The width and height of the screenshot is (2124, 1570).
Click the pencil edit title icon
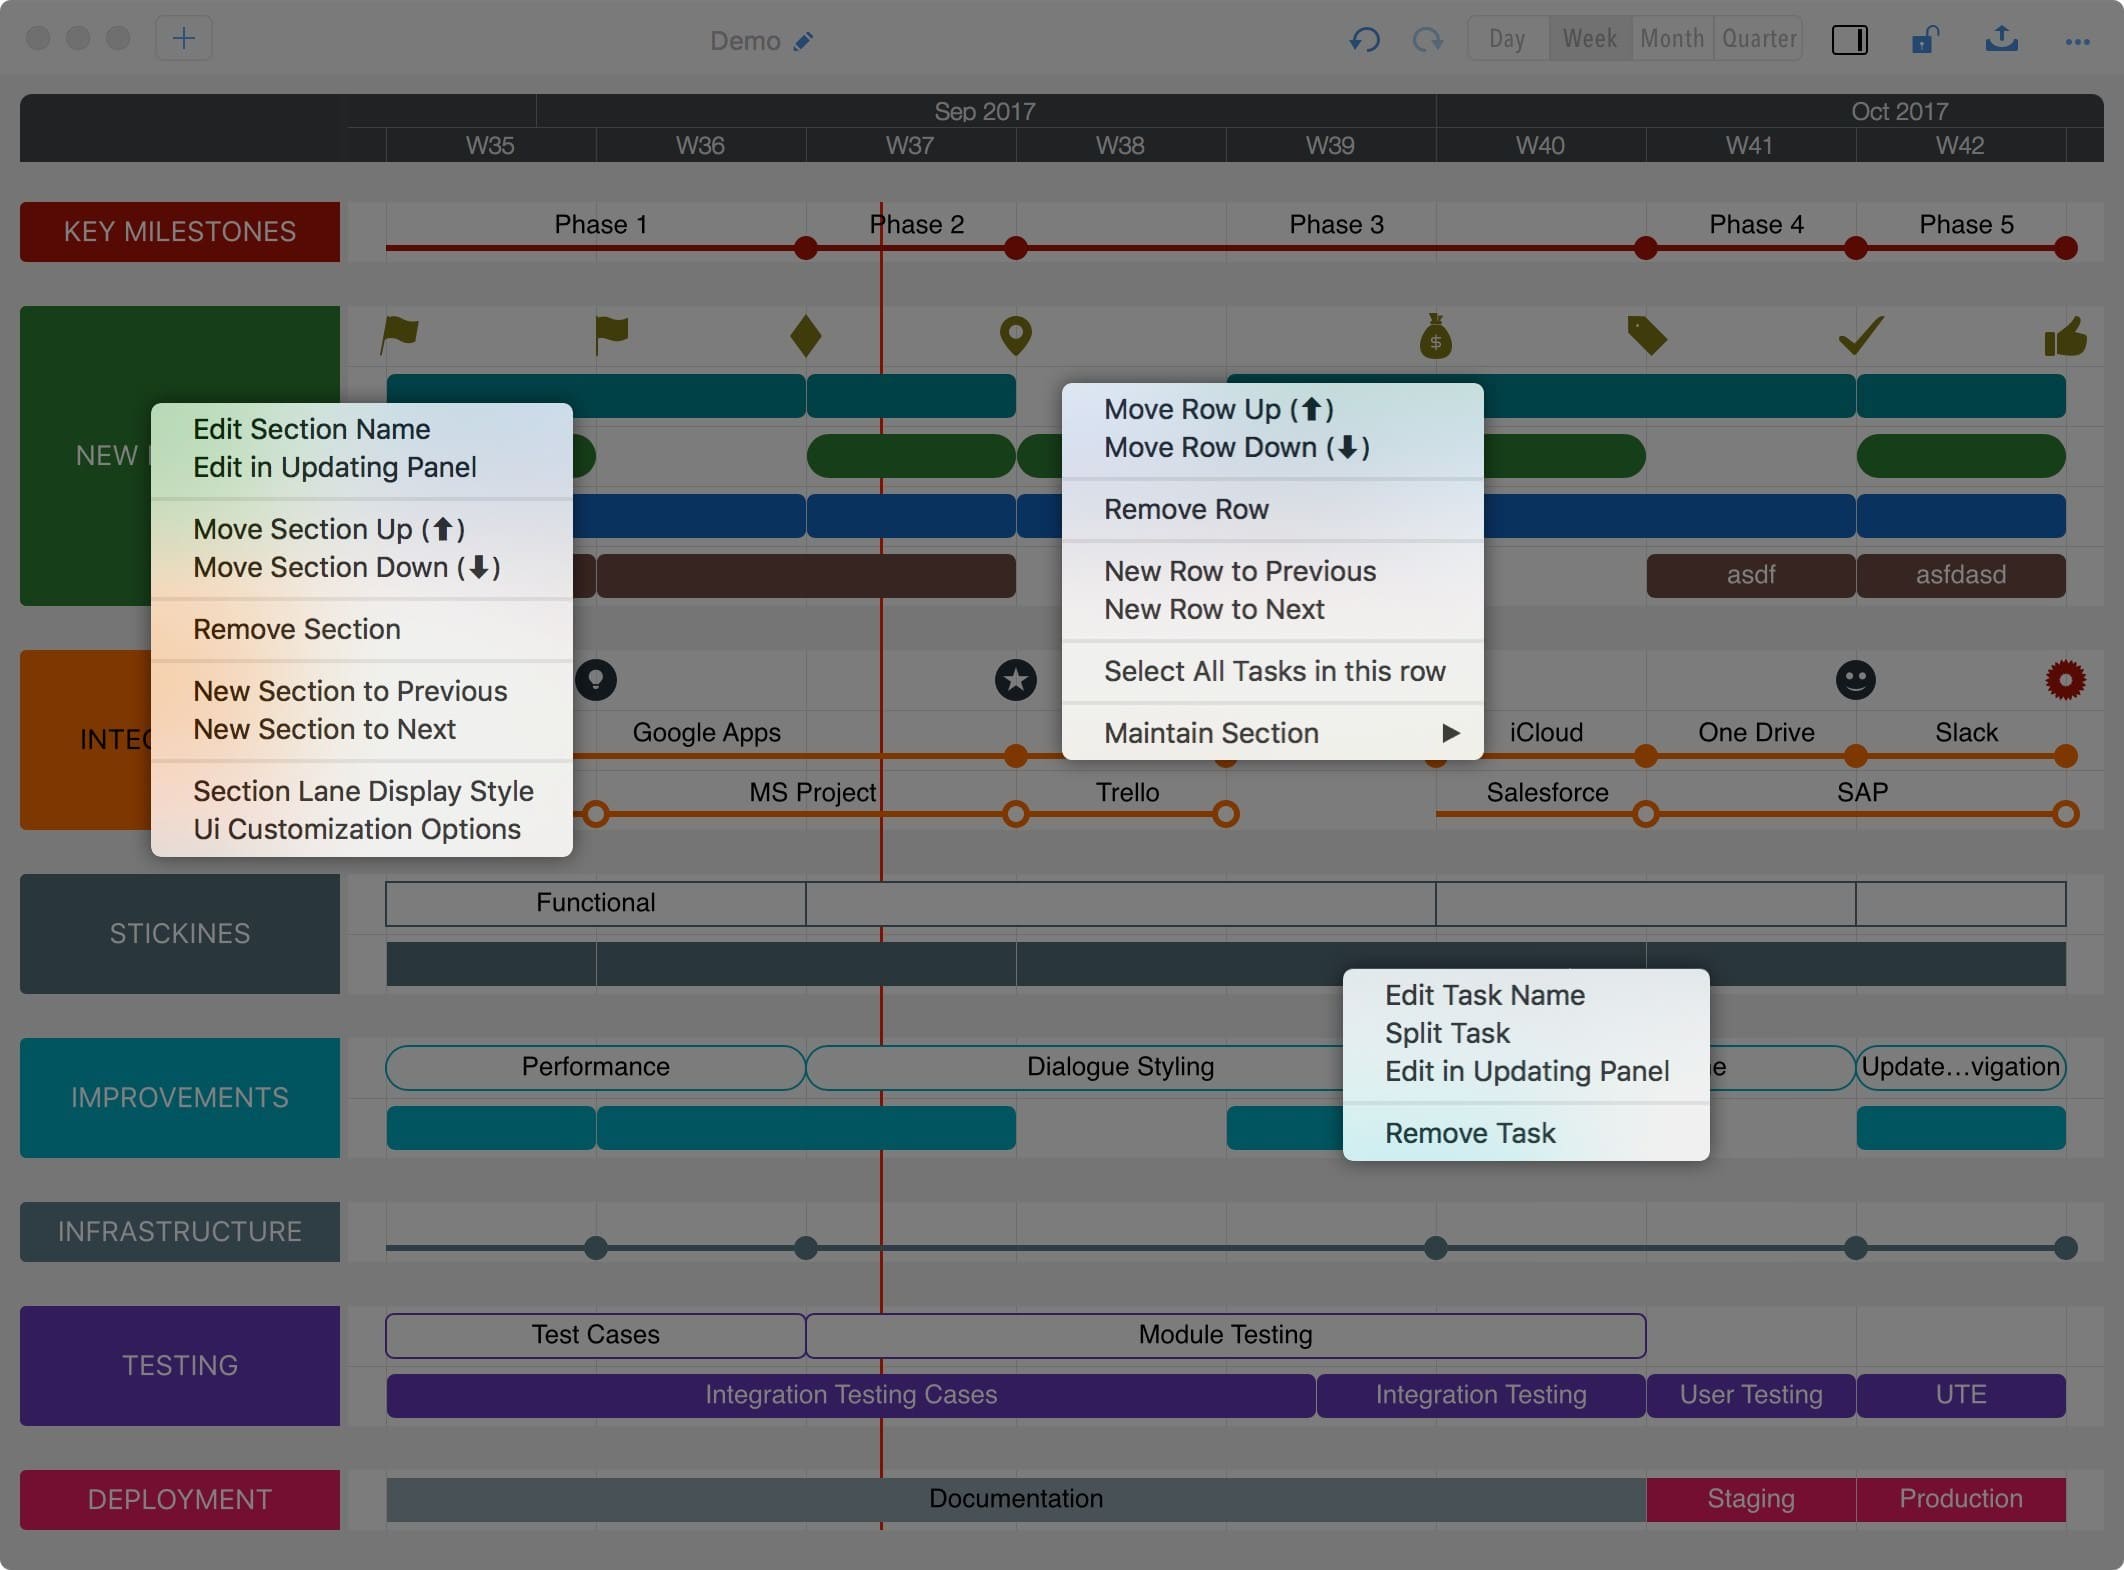(803, 41)
